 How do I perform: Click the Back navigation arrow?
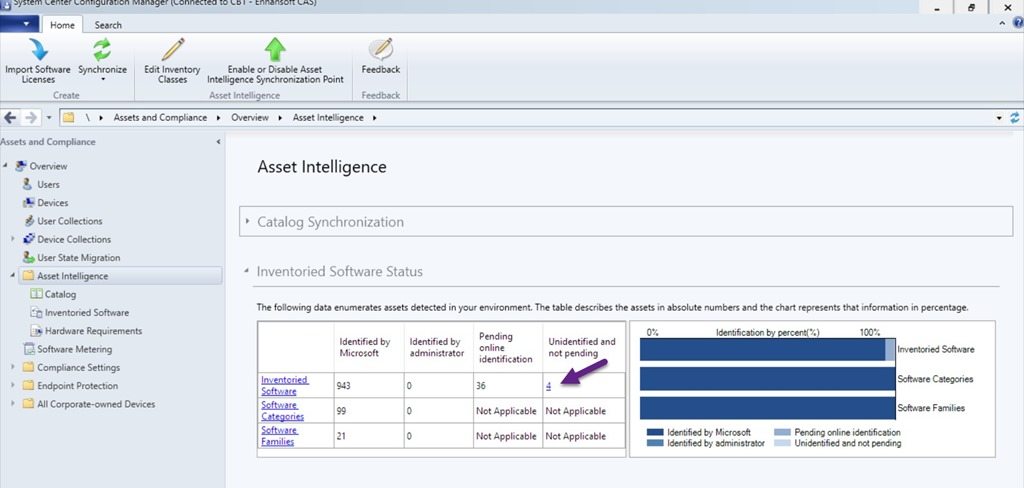10,118
